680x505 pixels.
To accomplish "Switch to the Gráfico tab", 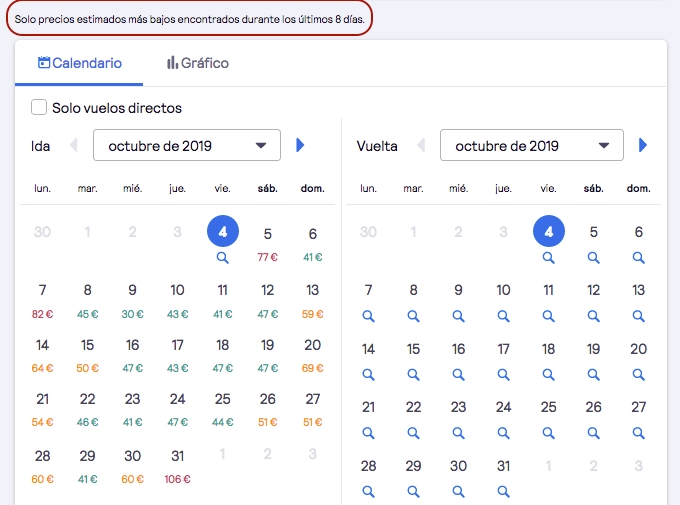I will [198, 63].
